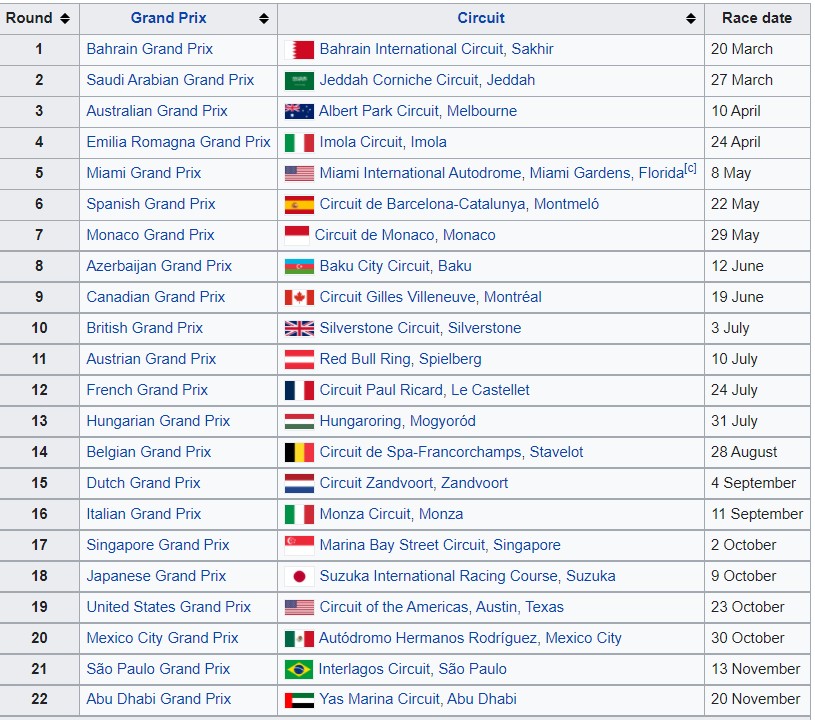Select the '13 November' race date cell
The image size is (815, 720).
757,669
